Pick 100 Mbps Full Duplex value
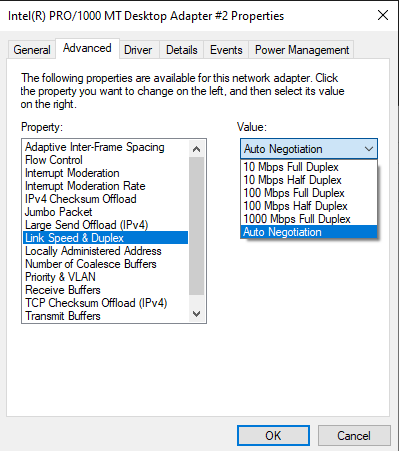The width and height of the screenshot is (399, 451). coord(309,193)
